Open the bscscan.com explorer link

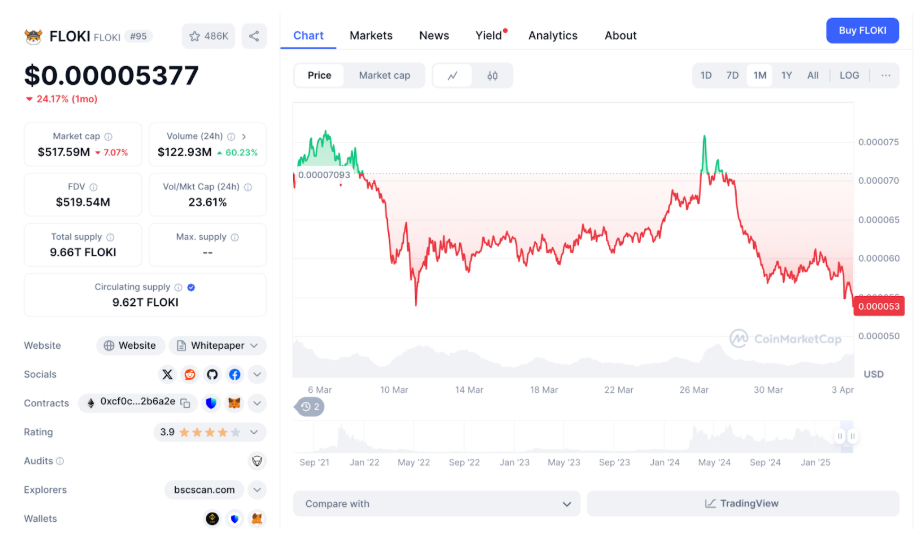point(204,490)
